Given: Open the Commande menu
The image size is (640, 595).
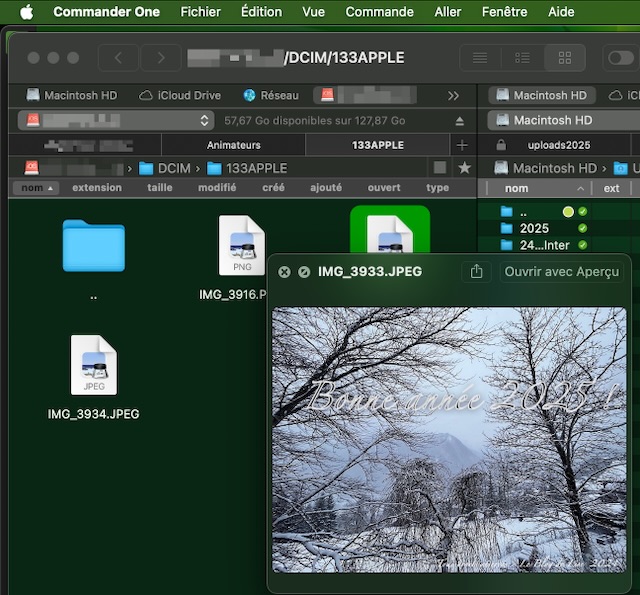Looking at the screenshot, I should click(x=379, y=12).
